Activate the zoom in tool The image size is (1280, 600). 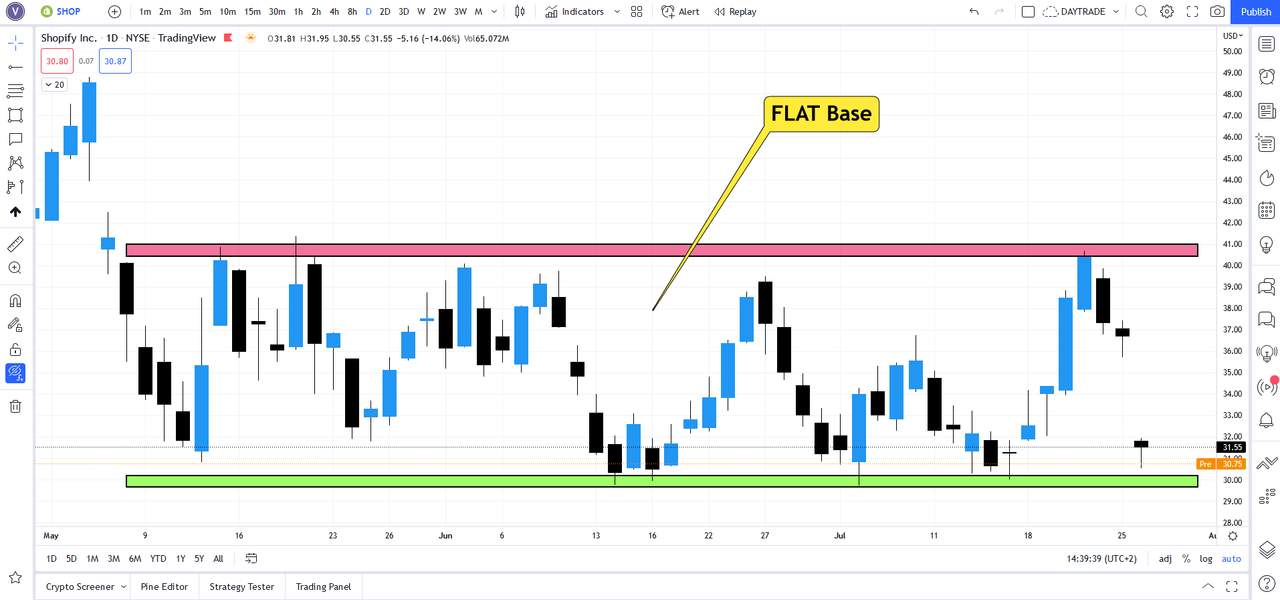(x=15, y=268)
